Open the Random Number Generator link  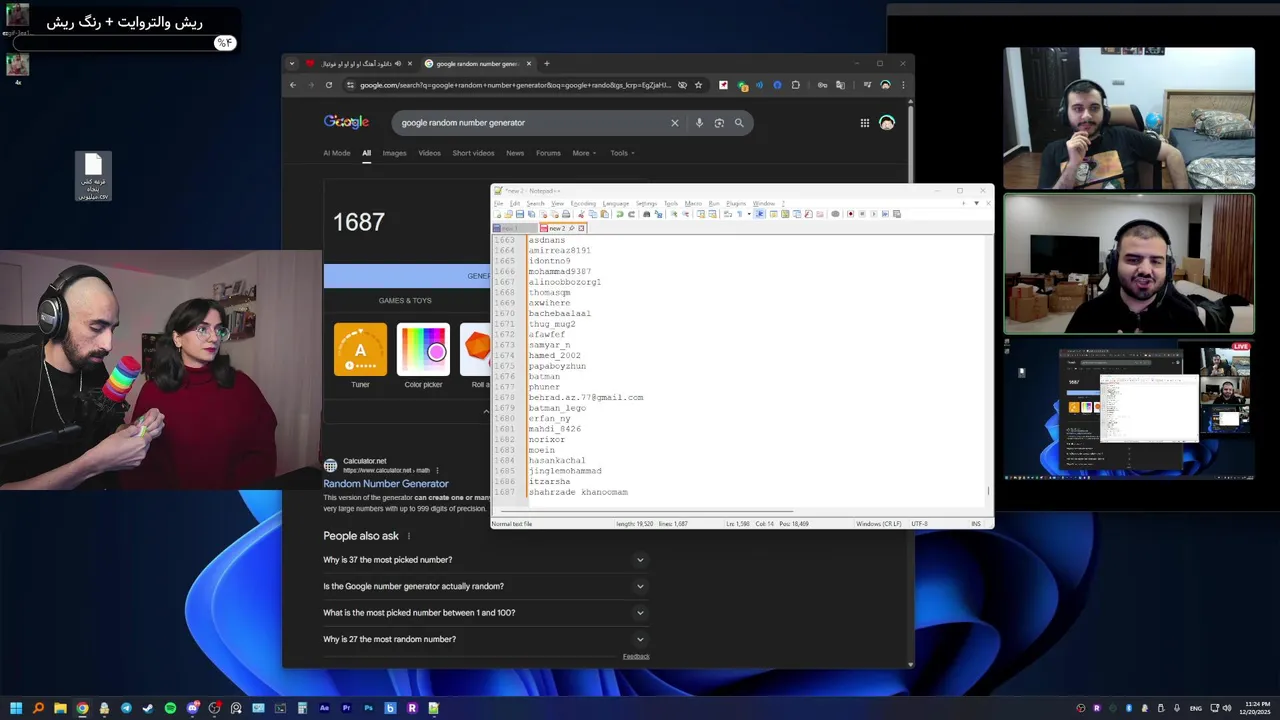386,484
